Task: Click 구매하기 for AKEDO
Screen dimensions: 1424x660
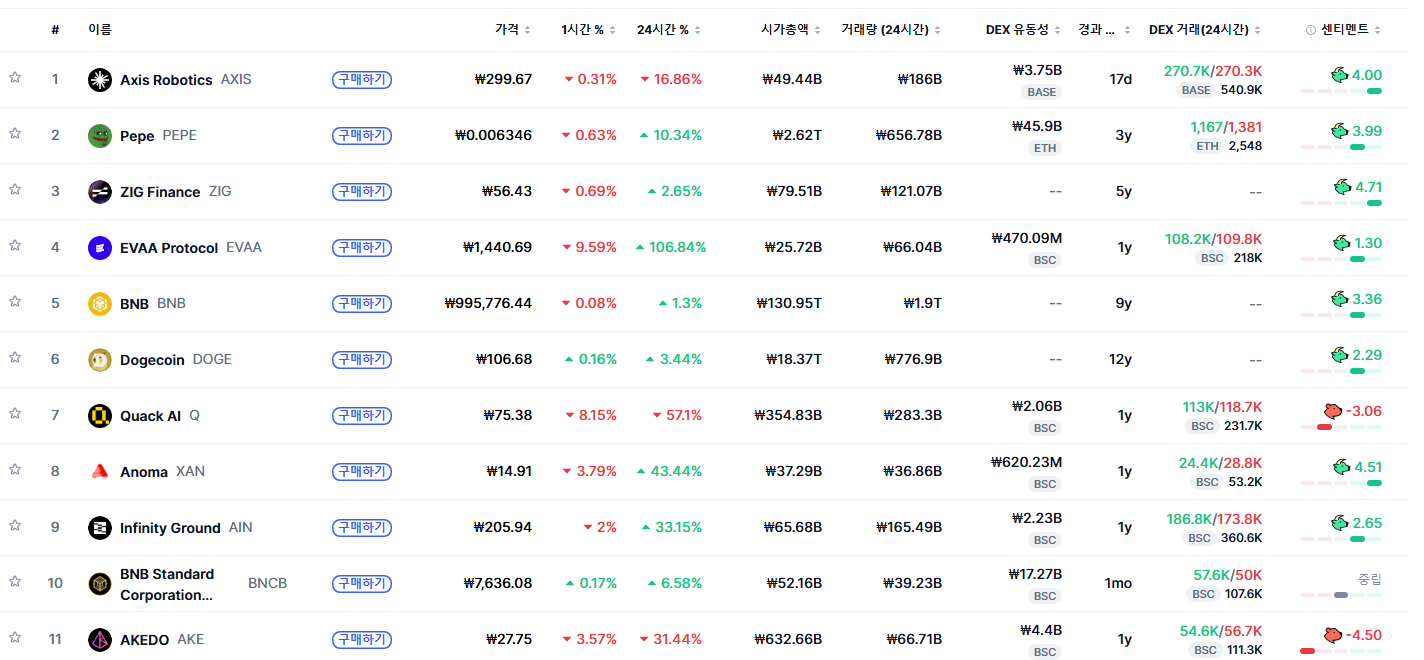Action: pyautogui.click(x=361, y=639)
